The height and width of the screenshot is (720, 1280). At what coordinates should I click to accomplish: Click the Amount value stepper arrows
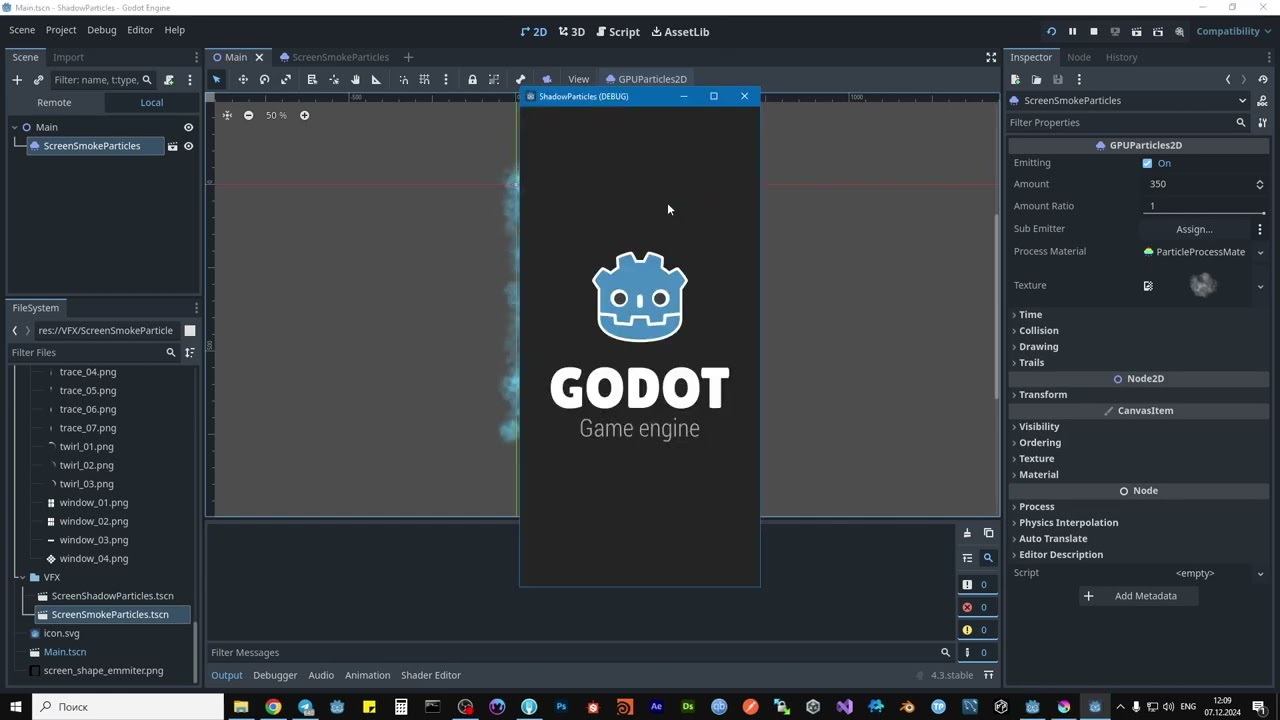pyautogui.click(x=1260, y=184)
